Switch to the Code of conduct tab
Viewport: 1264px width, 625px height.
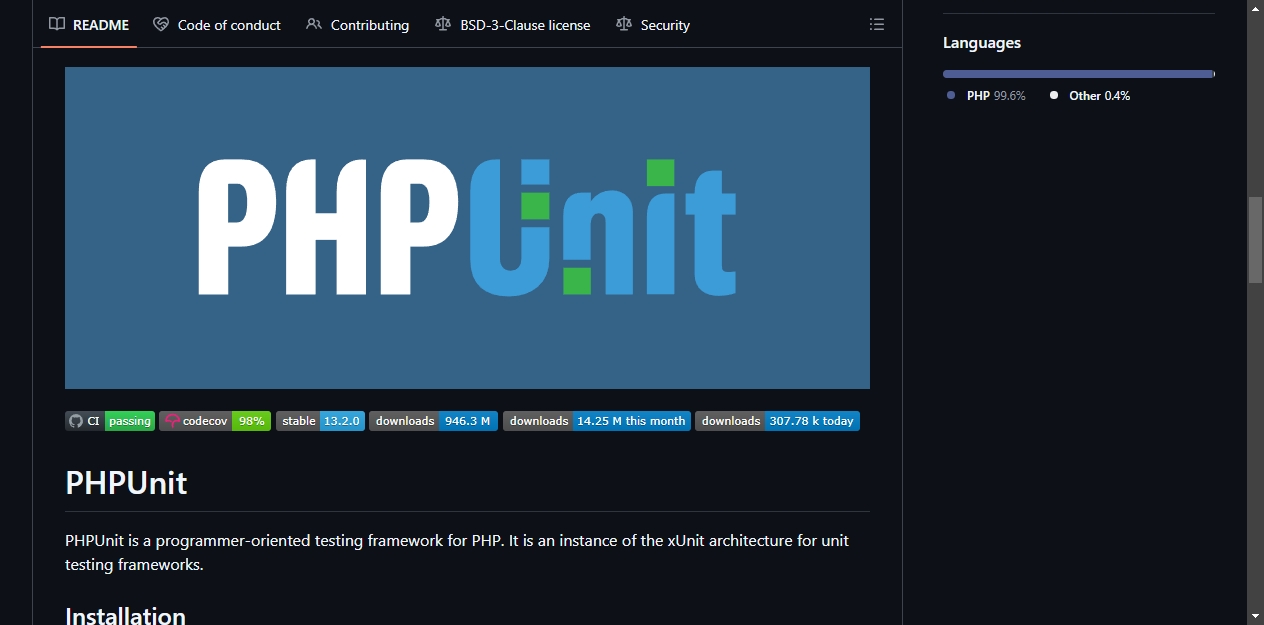tap(217, 25)
